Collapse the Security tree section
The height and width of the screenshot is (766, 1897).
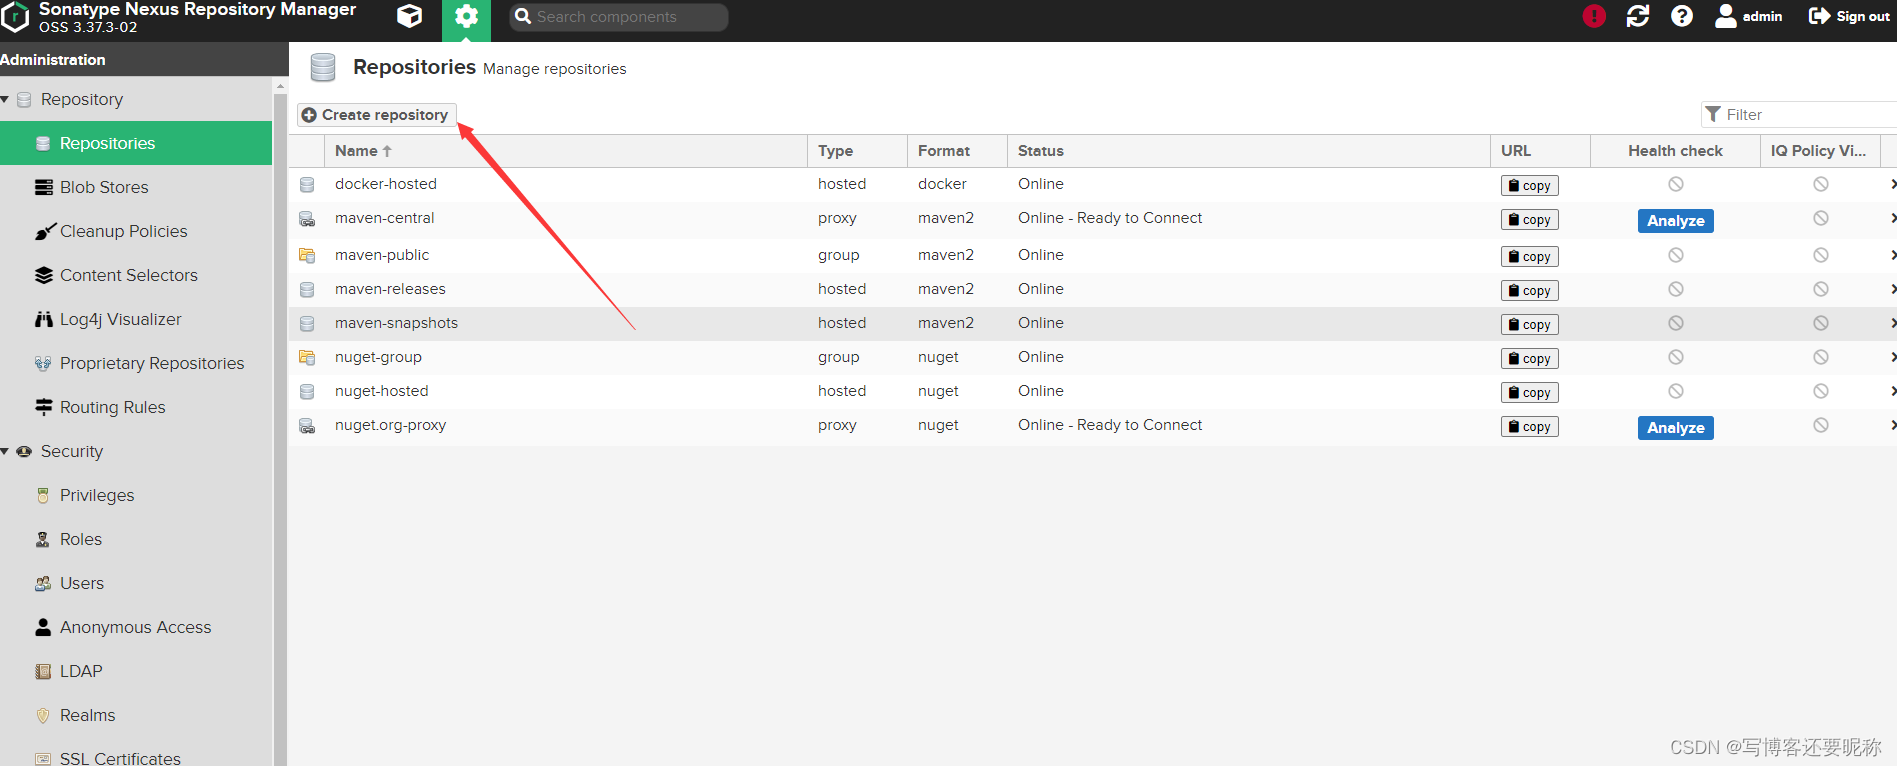click(5, 451)
